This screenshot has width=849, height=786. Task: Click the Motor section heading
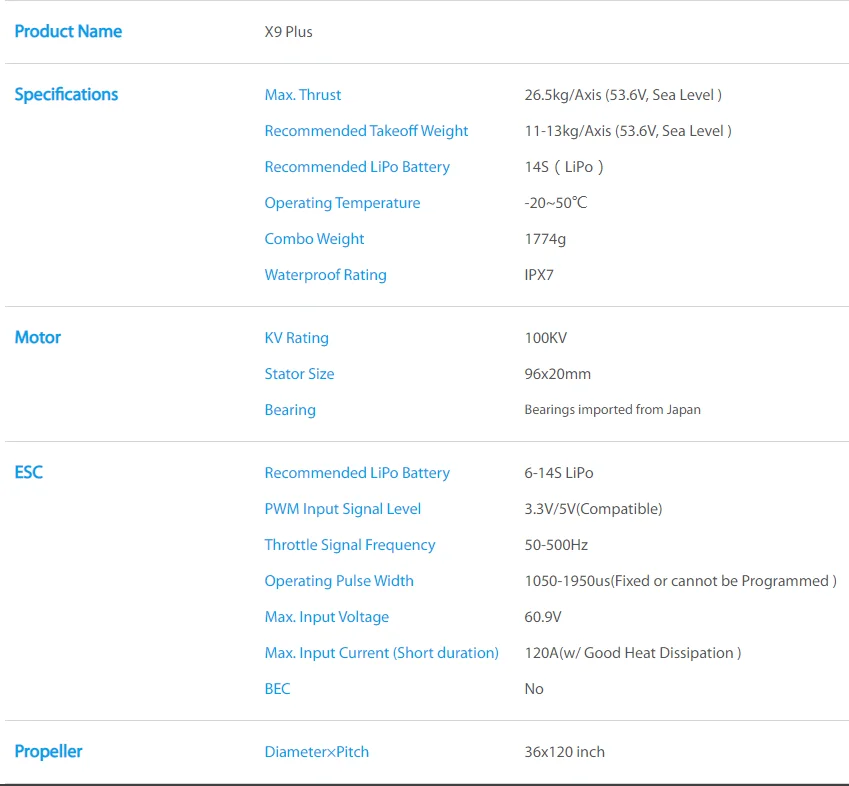click(x=38, y=338)
